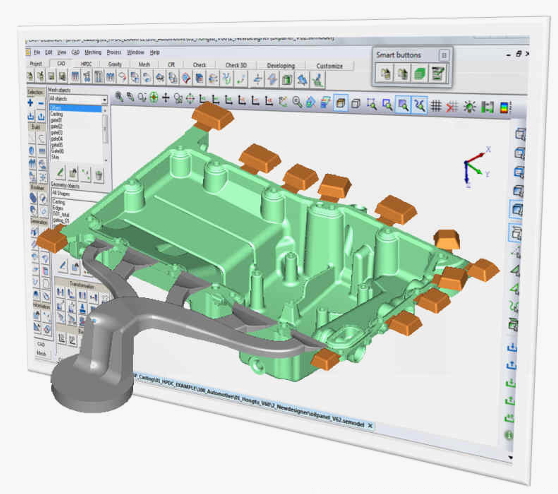Click the green pencil edit mesh object icon
558x494 pixels.
(x=60, y=173)
